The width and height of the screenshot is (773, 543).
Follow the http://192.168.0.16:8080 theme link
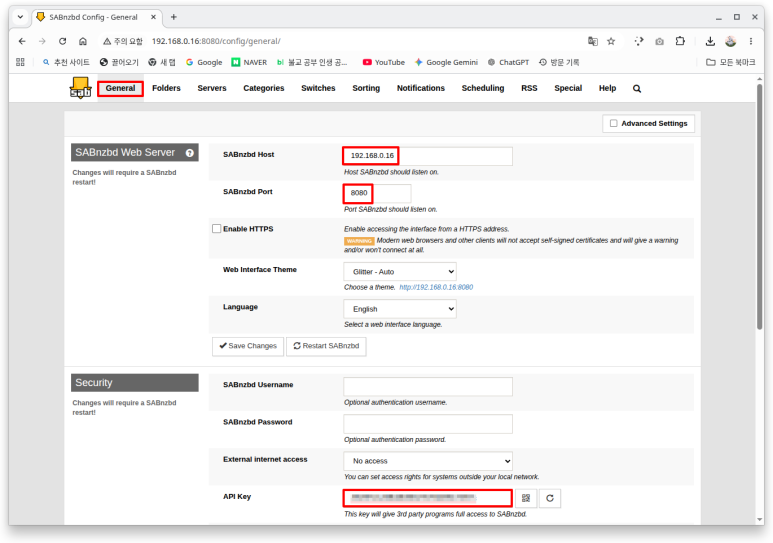pos(436,288)
